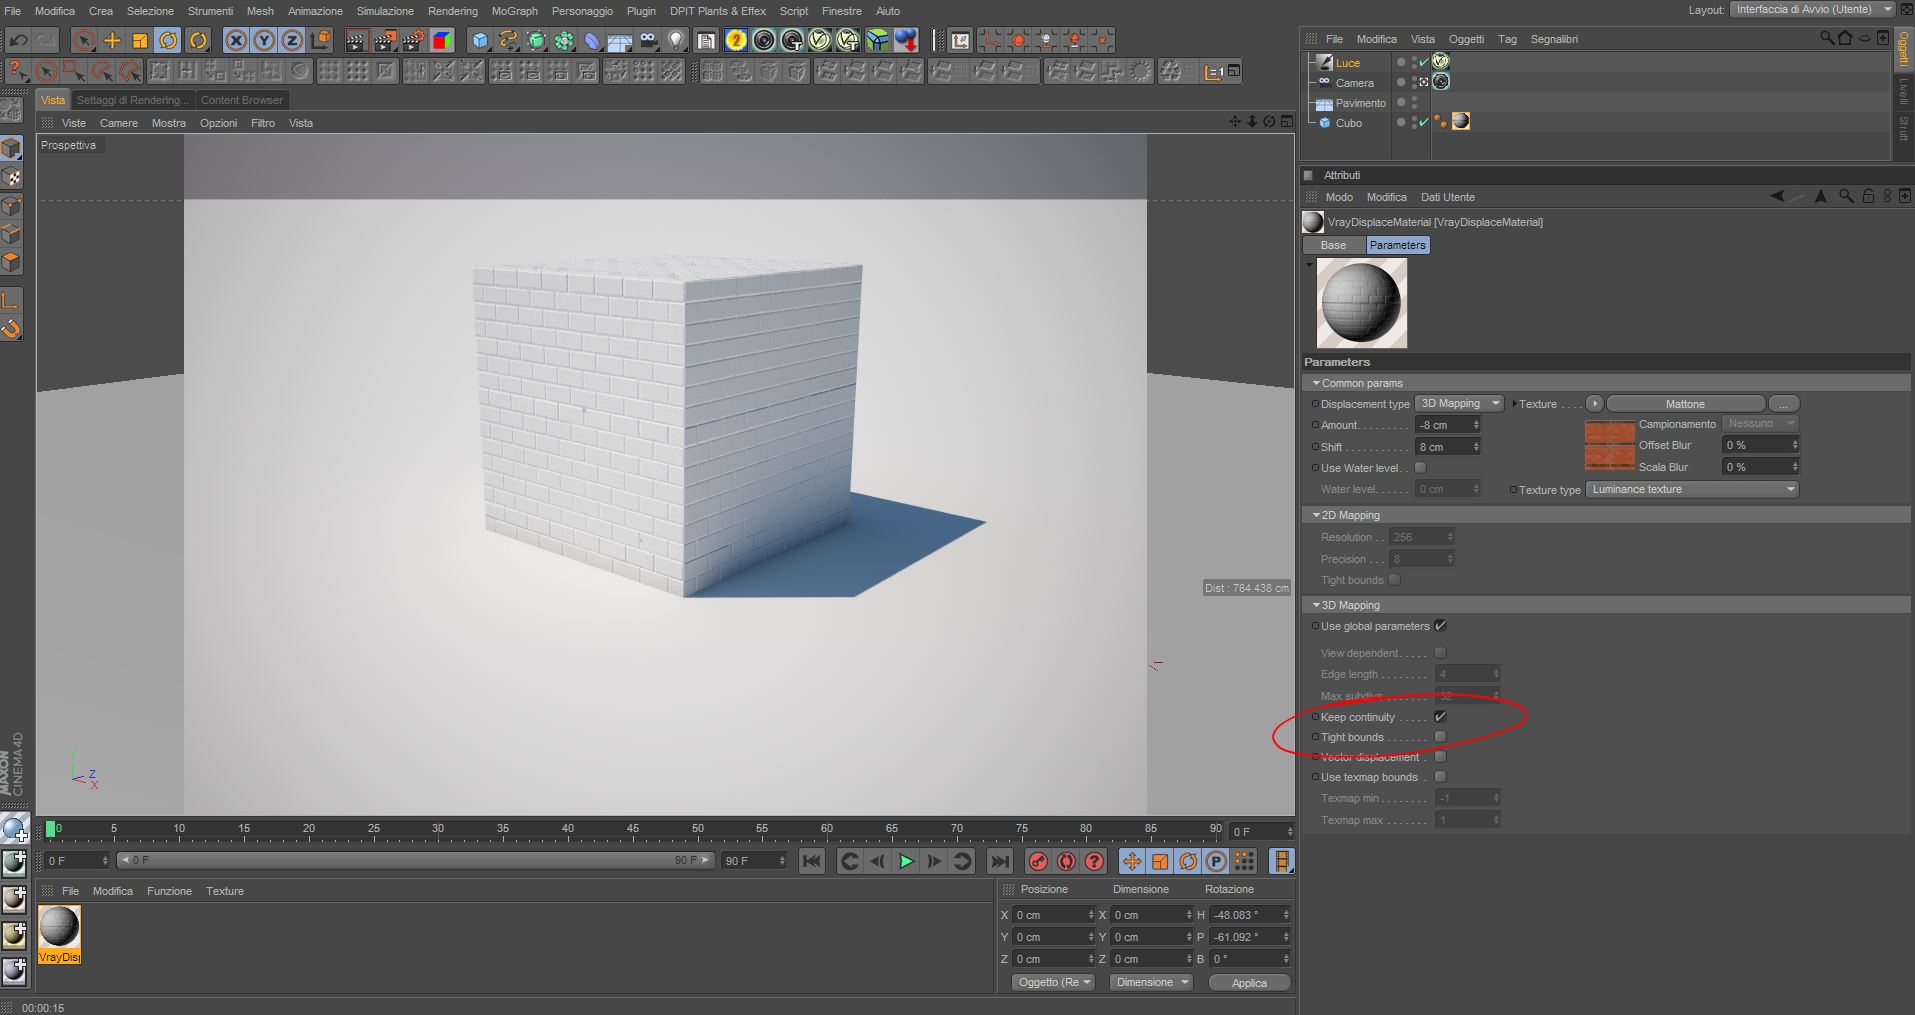Add a light bulb object

[x=677, y=41]
